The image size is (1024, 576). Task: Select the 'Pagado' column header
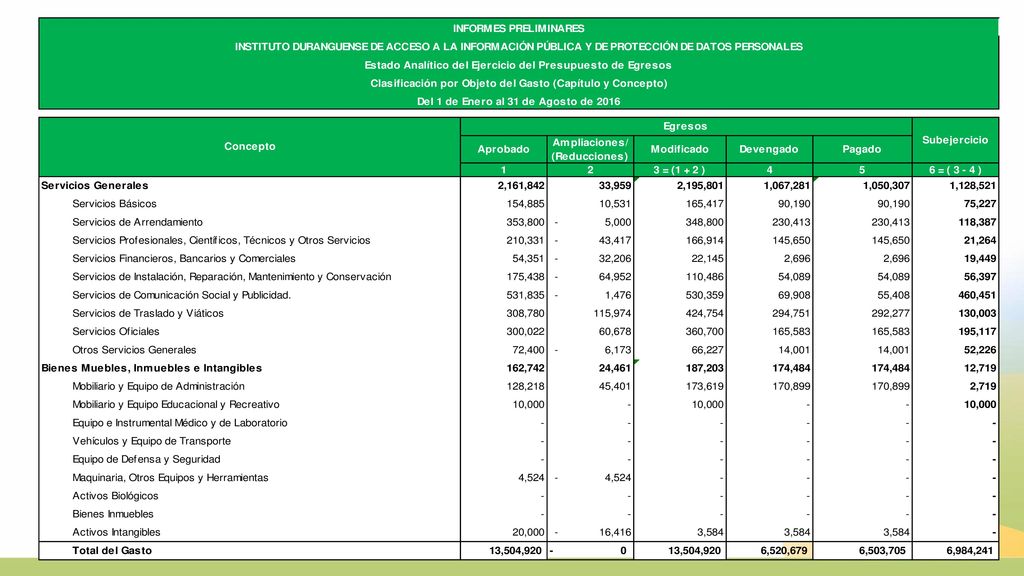[x=861, y=149]
